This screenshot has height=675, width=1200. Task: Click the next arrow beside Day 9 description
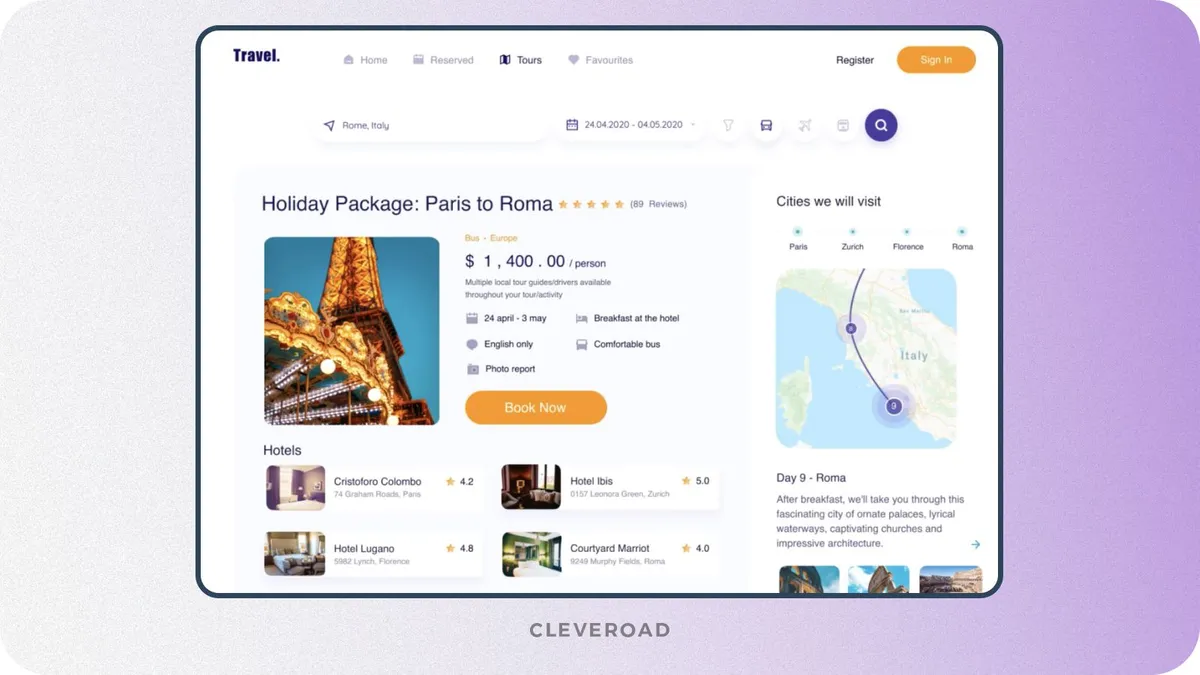click(975, 544)
